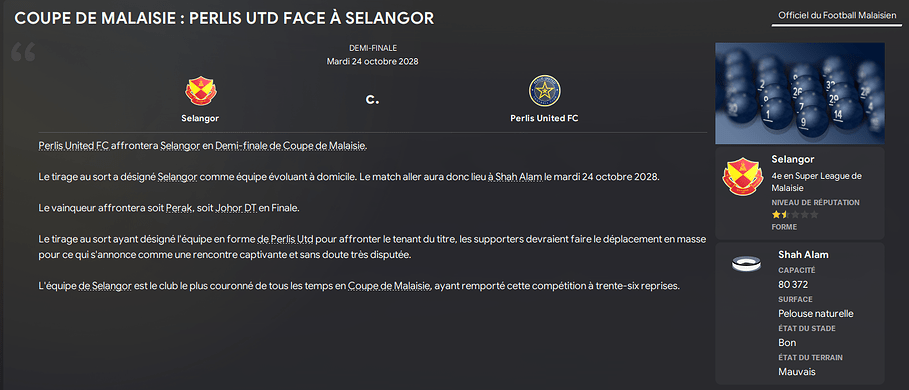Open the cup draw balls image
The height and width of the screenshot is (390, 909).
coord(799,93)
